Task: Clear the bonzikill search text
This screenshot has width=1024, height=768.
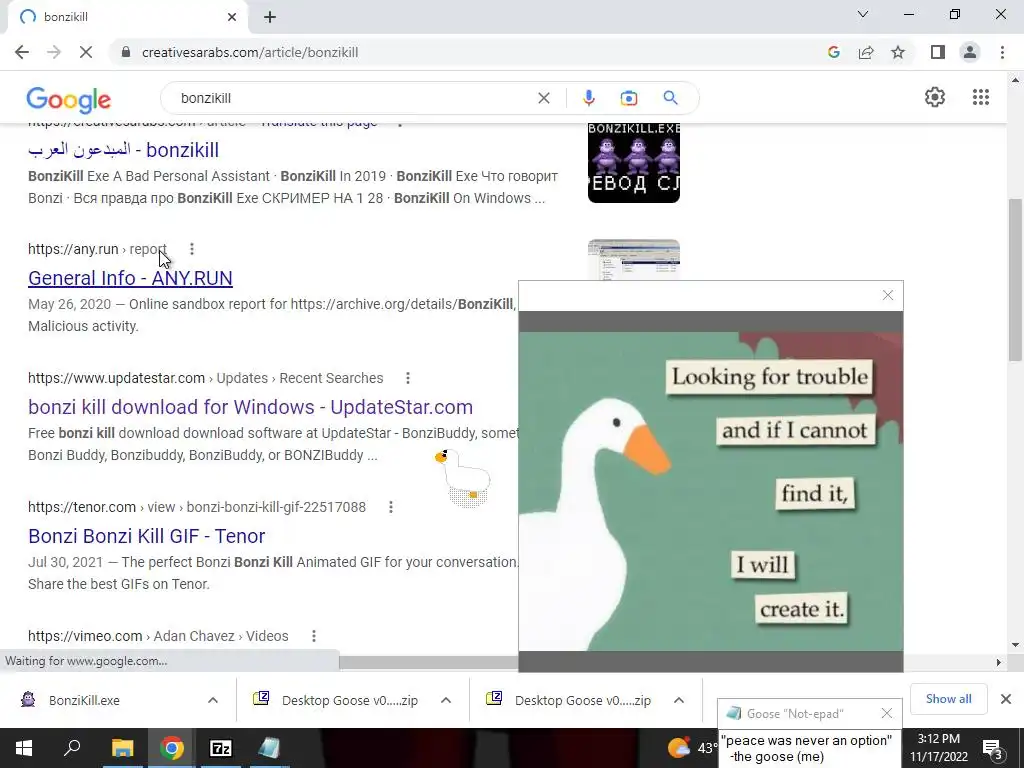Action: tap(543, 98)
